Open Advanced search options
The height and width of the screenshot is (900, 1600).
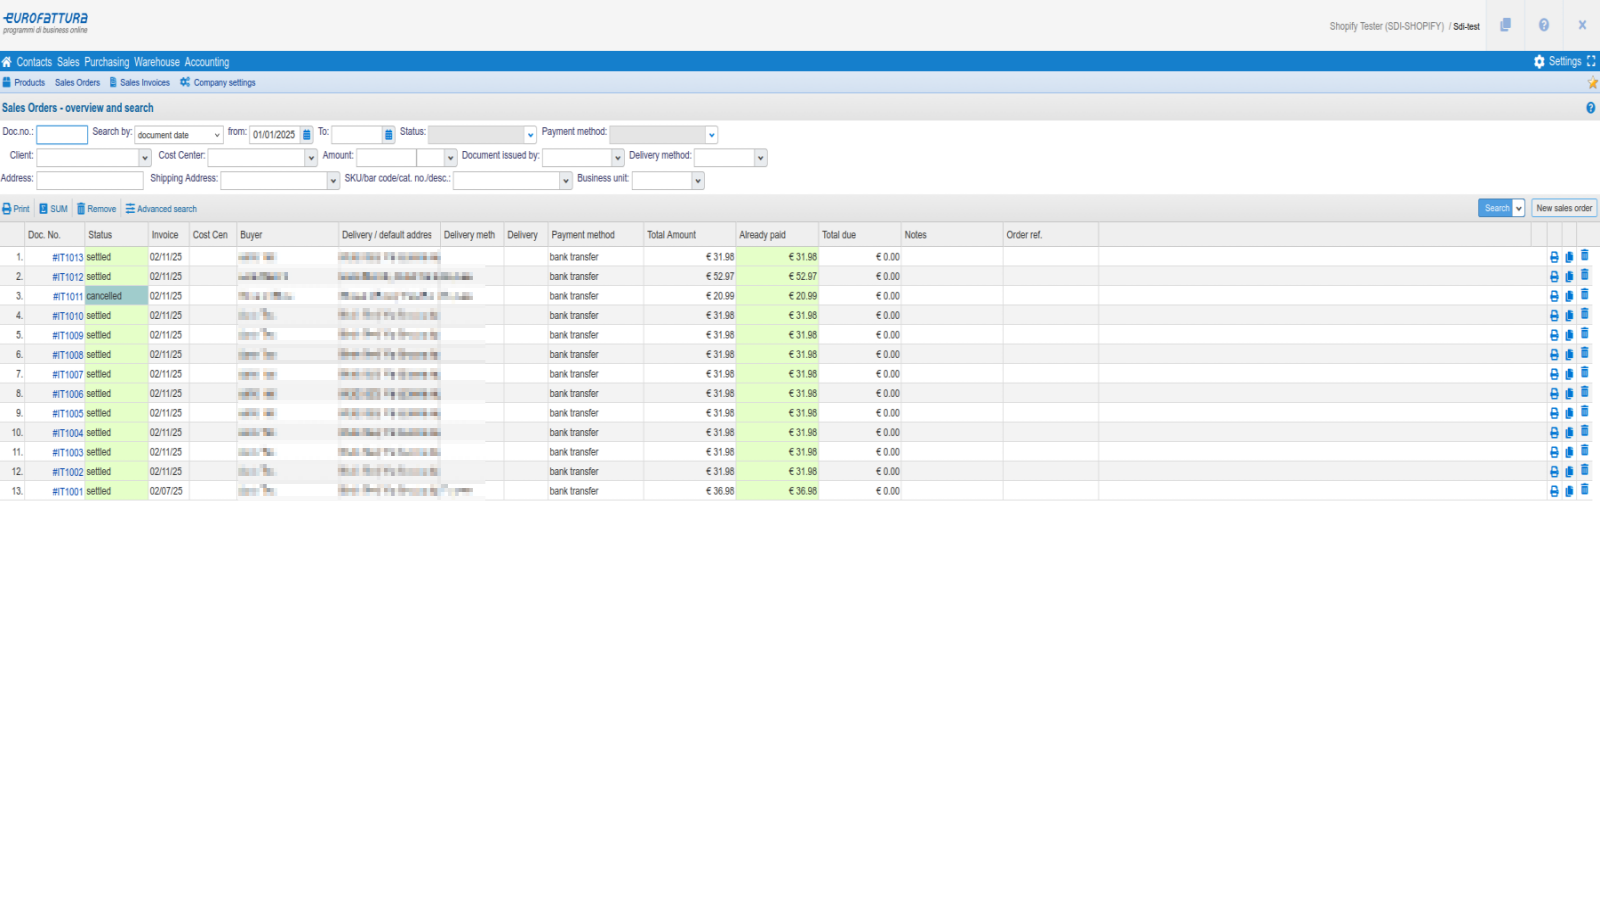coord(161,209)
